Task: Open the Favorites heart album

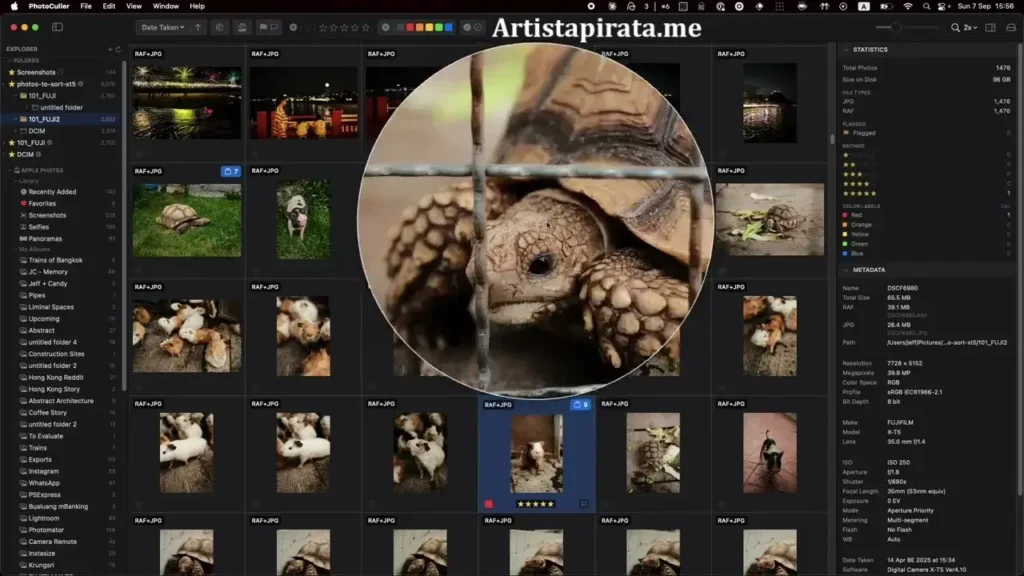Action: [42, 204]
